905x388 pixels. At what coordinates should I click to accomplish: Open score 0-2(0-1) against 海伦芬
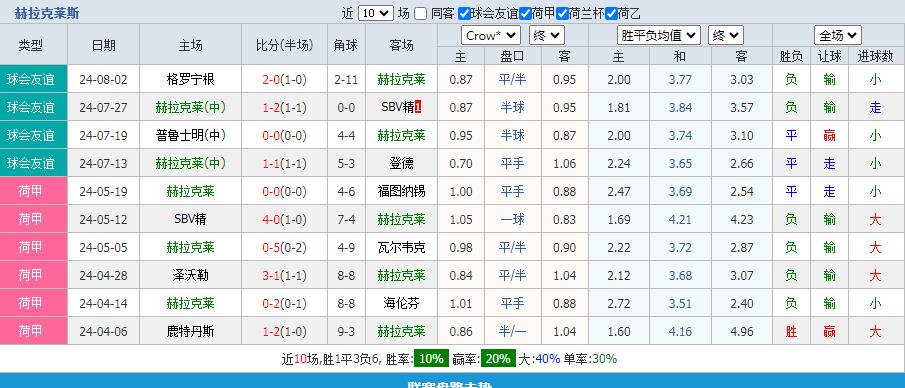point(285,303)
